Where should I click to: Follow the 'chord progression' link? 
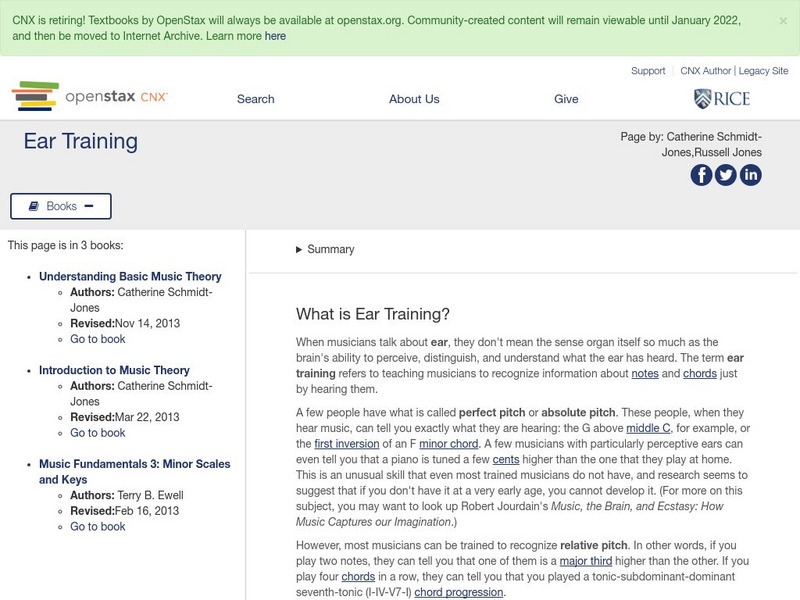(458, 593)
